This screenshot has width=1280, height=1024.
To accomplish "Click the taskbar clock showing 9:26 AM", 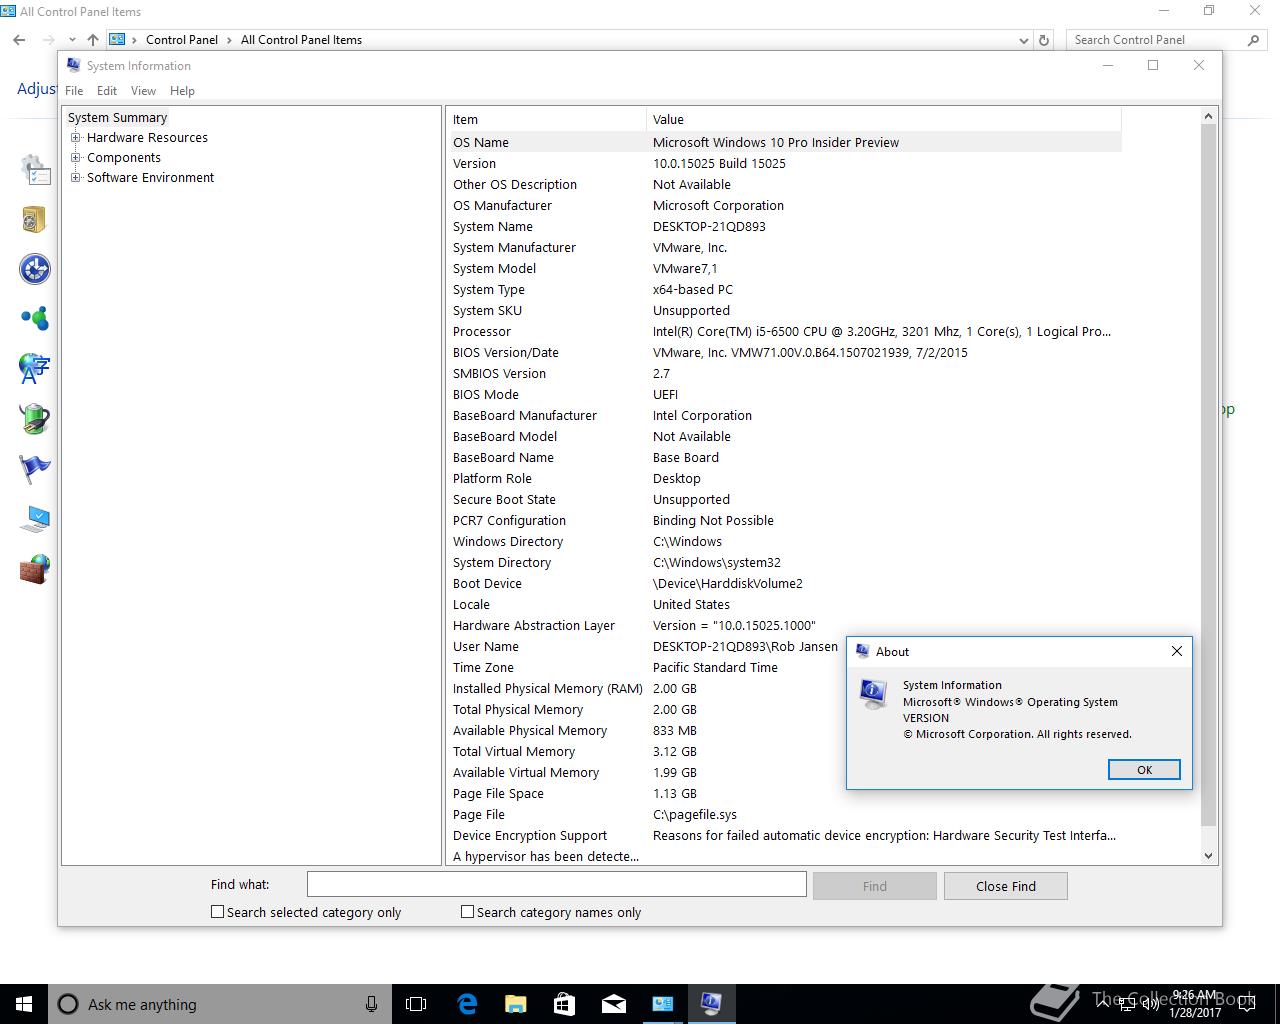I will (x=1195, y=1004).
